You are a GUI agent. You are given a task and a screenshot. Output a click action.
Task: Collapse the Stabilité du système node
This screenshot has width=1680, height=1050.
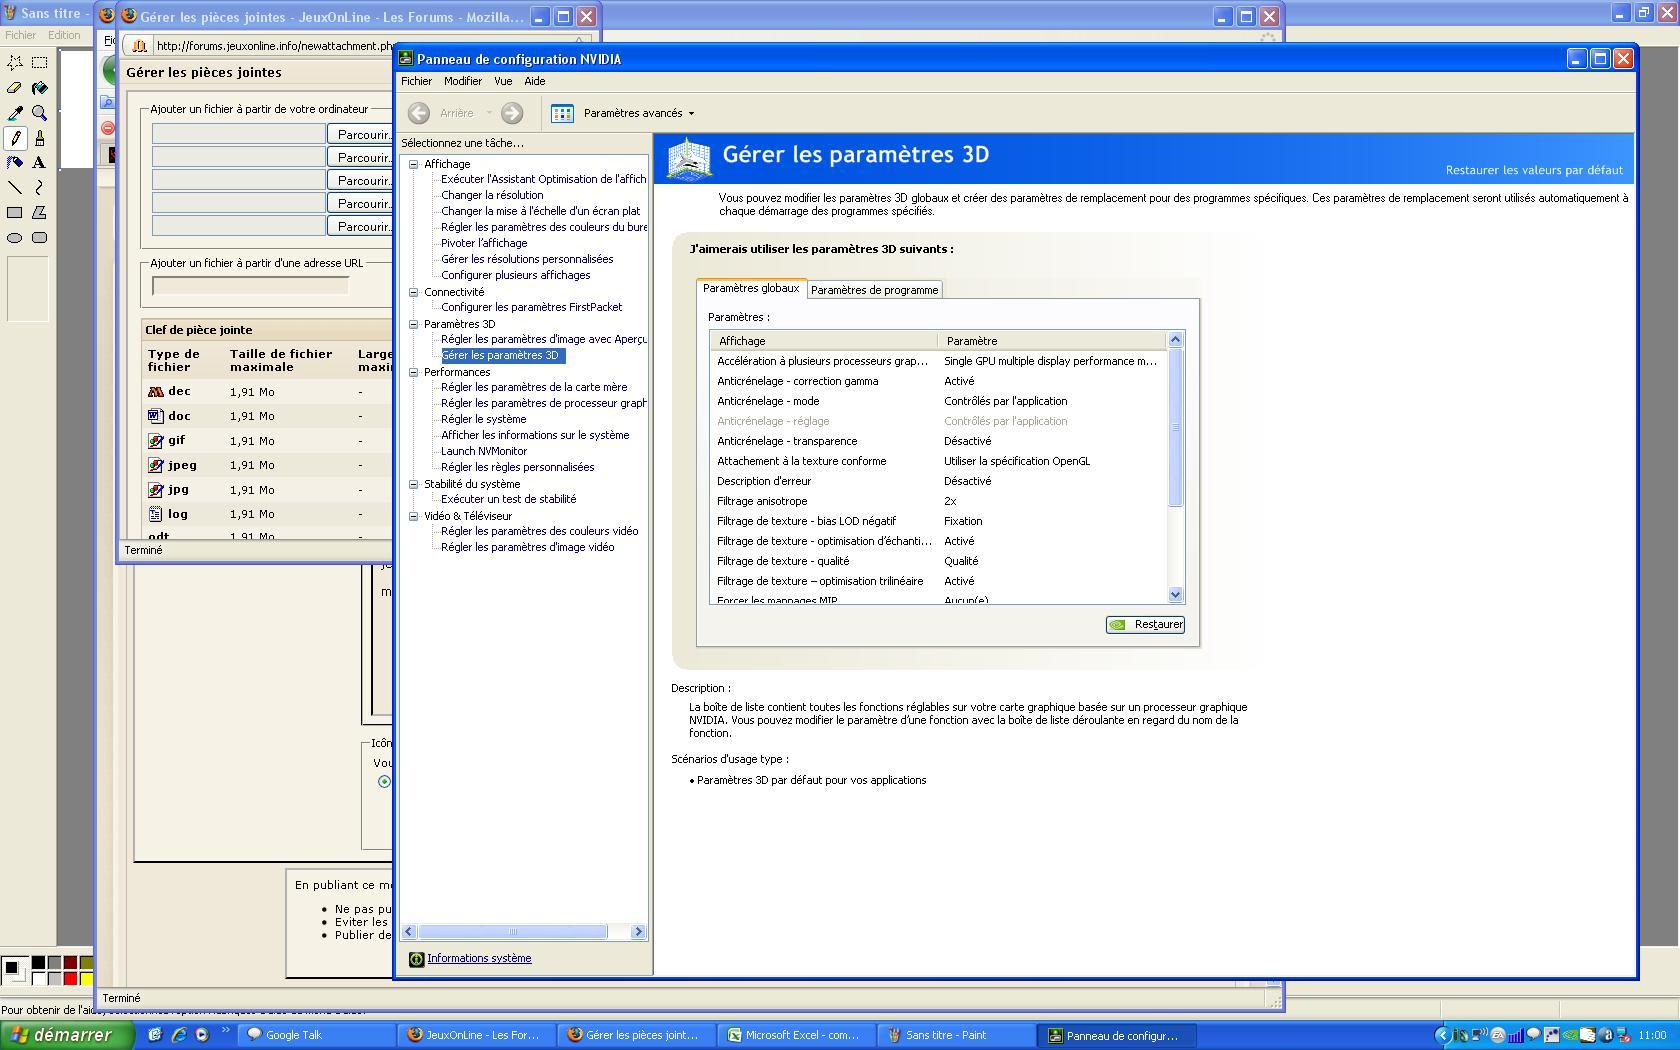pos(413,484)
